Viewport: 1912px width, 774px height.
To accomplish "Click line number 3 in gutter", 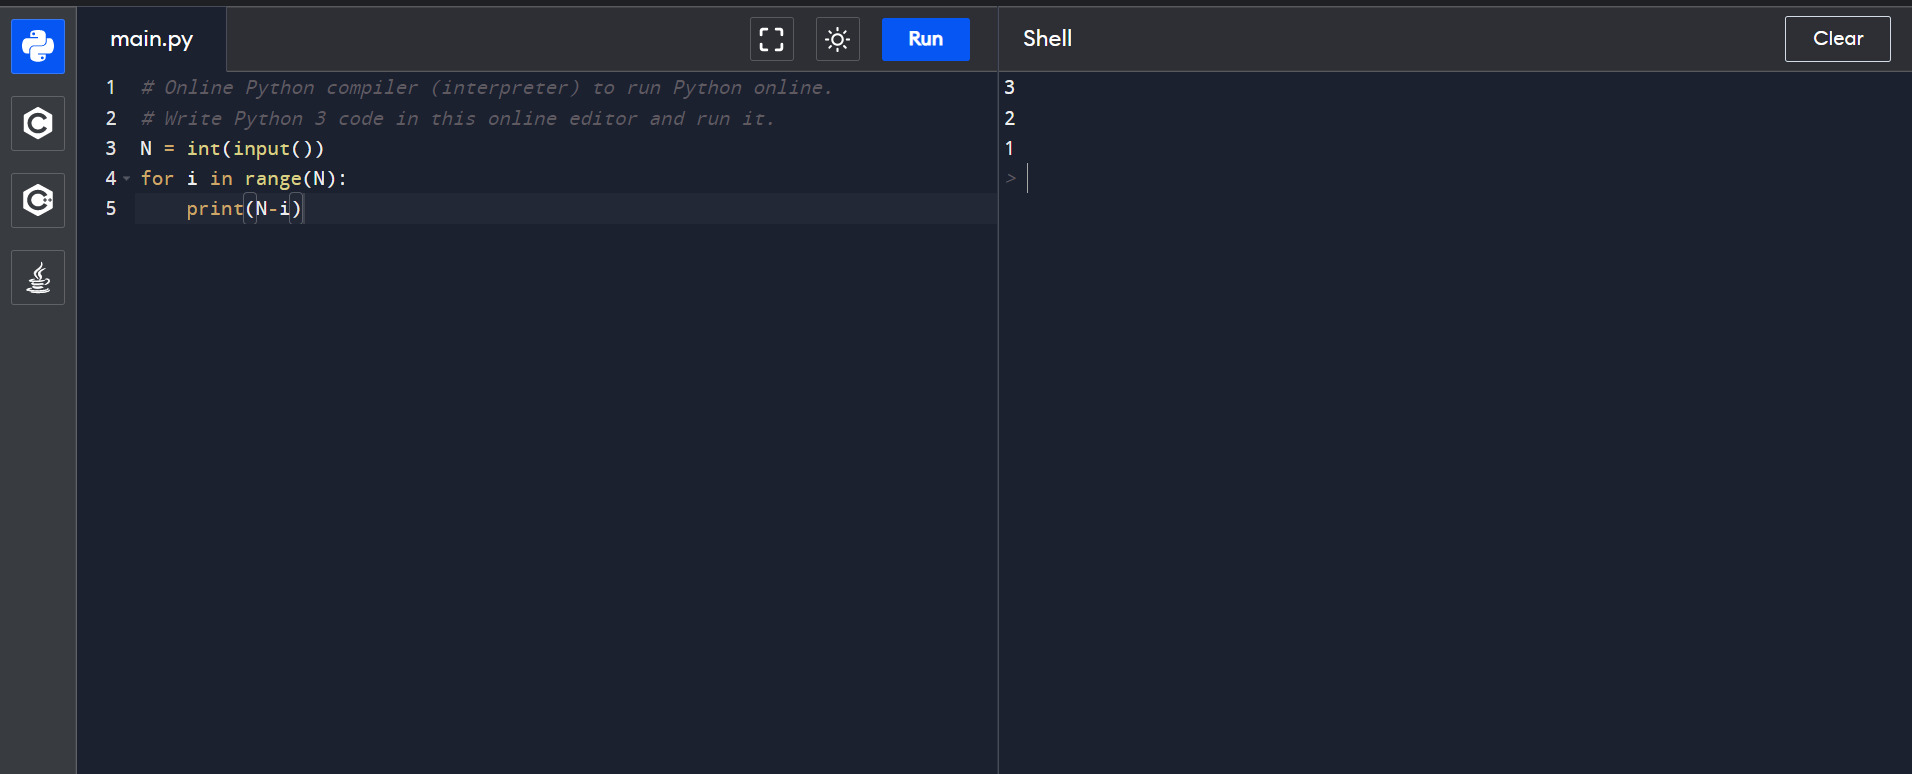I will tap(111, 148).
